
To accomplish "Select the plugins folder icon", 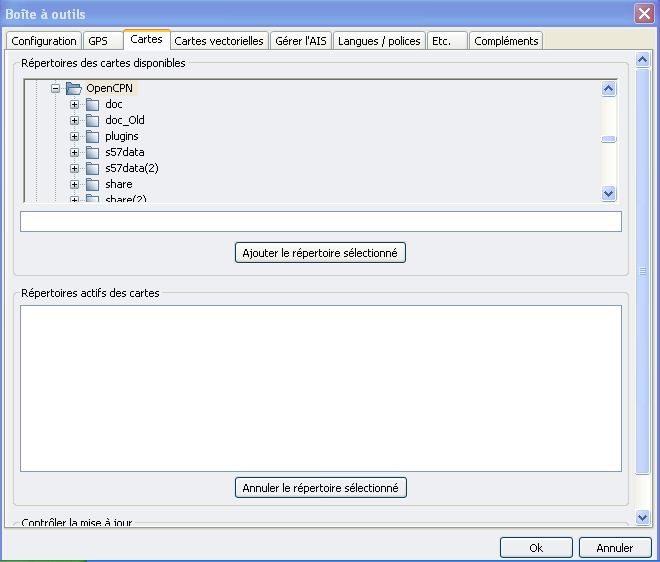I will click(93, 136).
